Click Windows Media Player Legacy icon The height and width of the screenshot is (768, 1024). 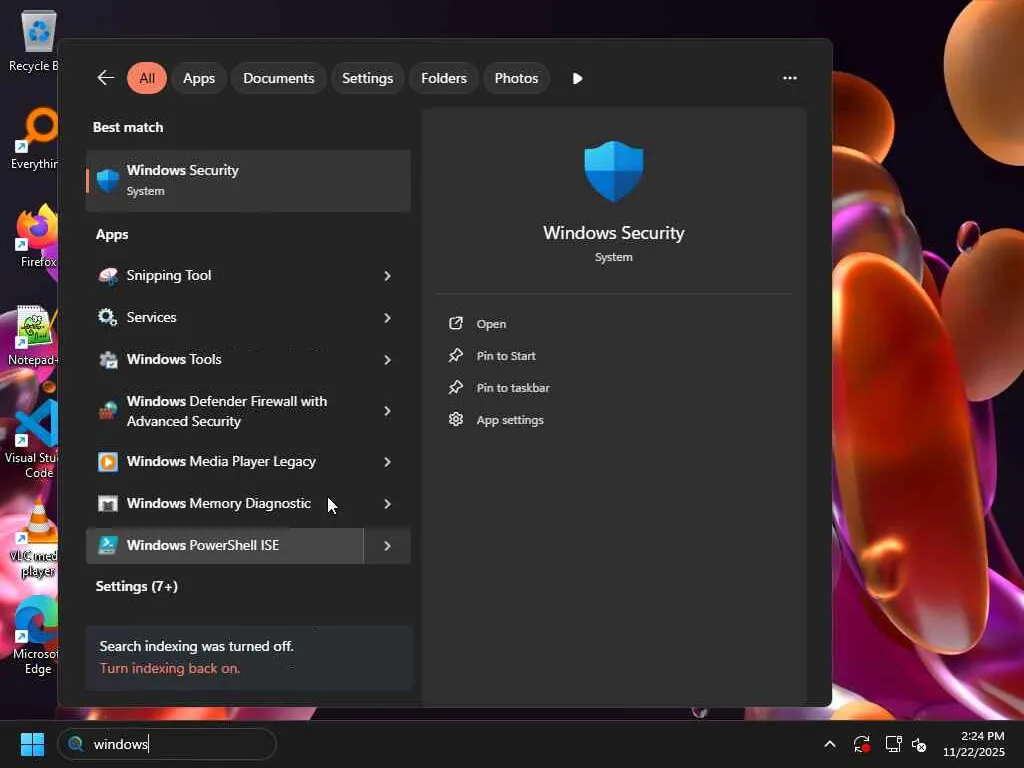tap(108, 462)
